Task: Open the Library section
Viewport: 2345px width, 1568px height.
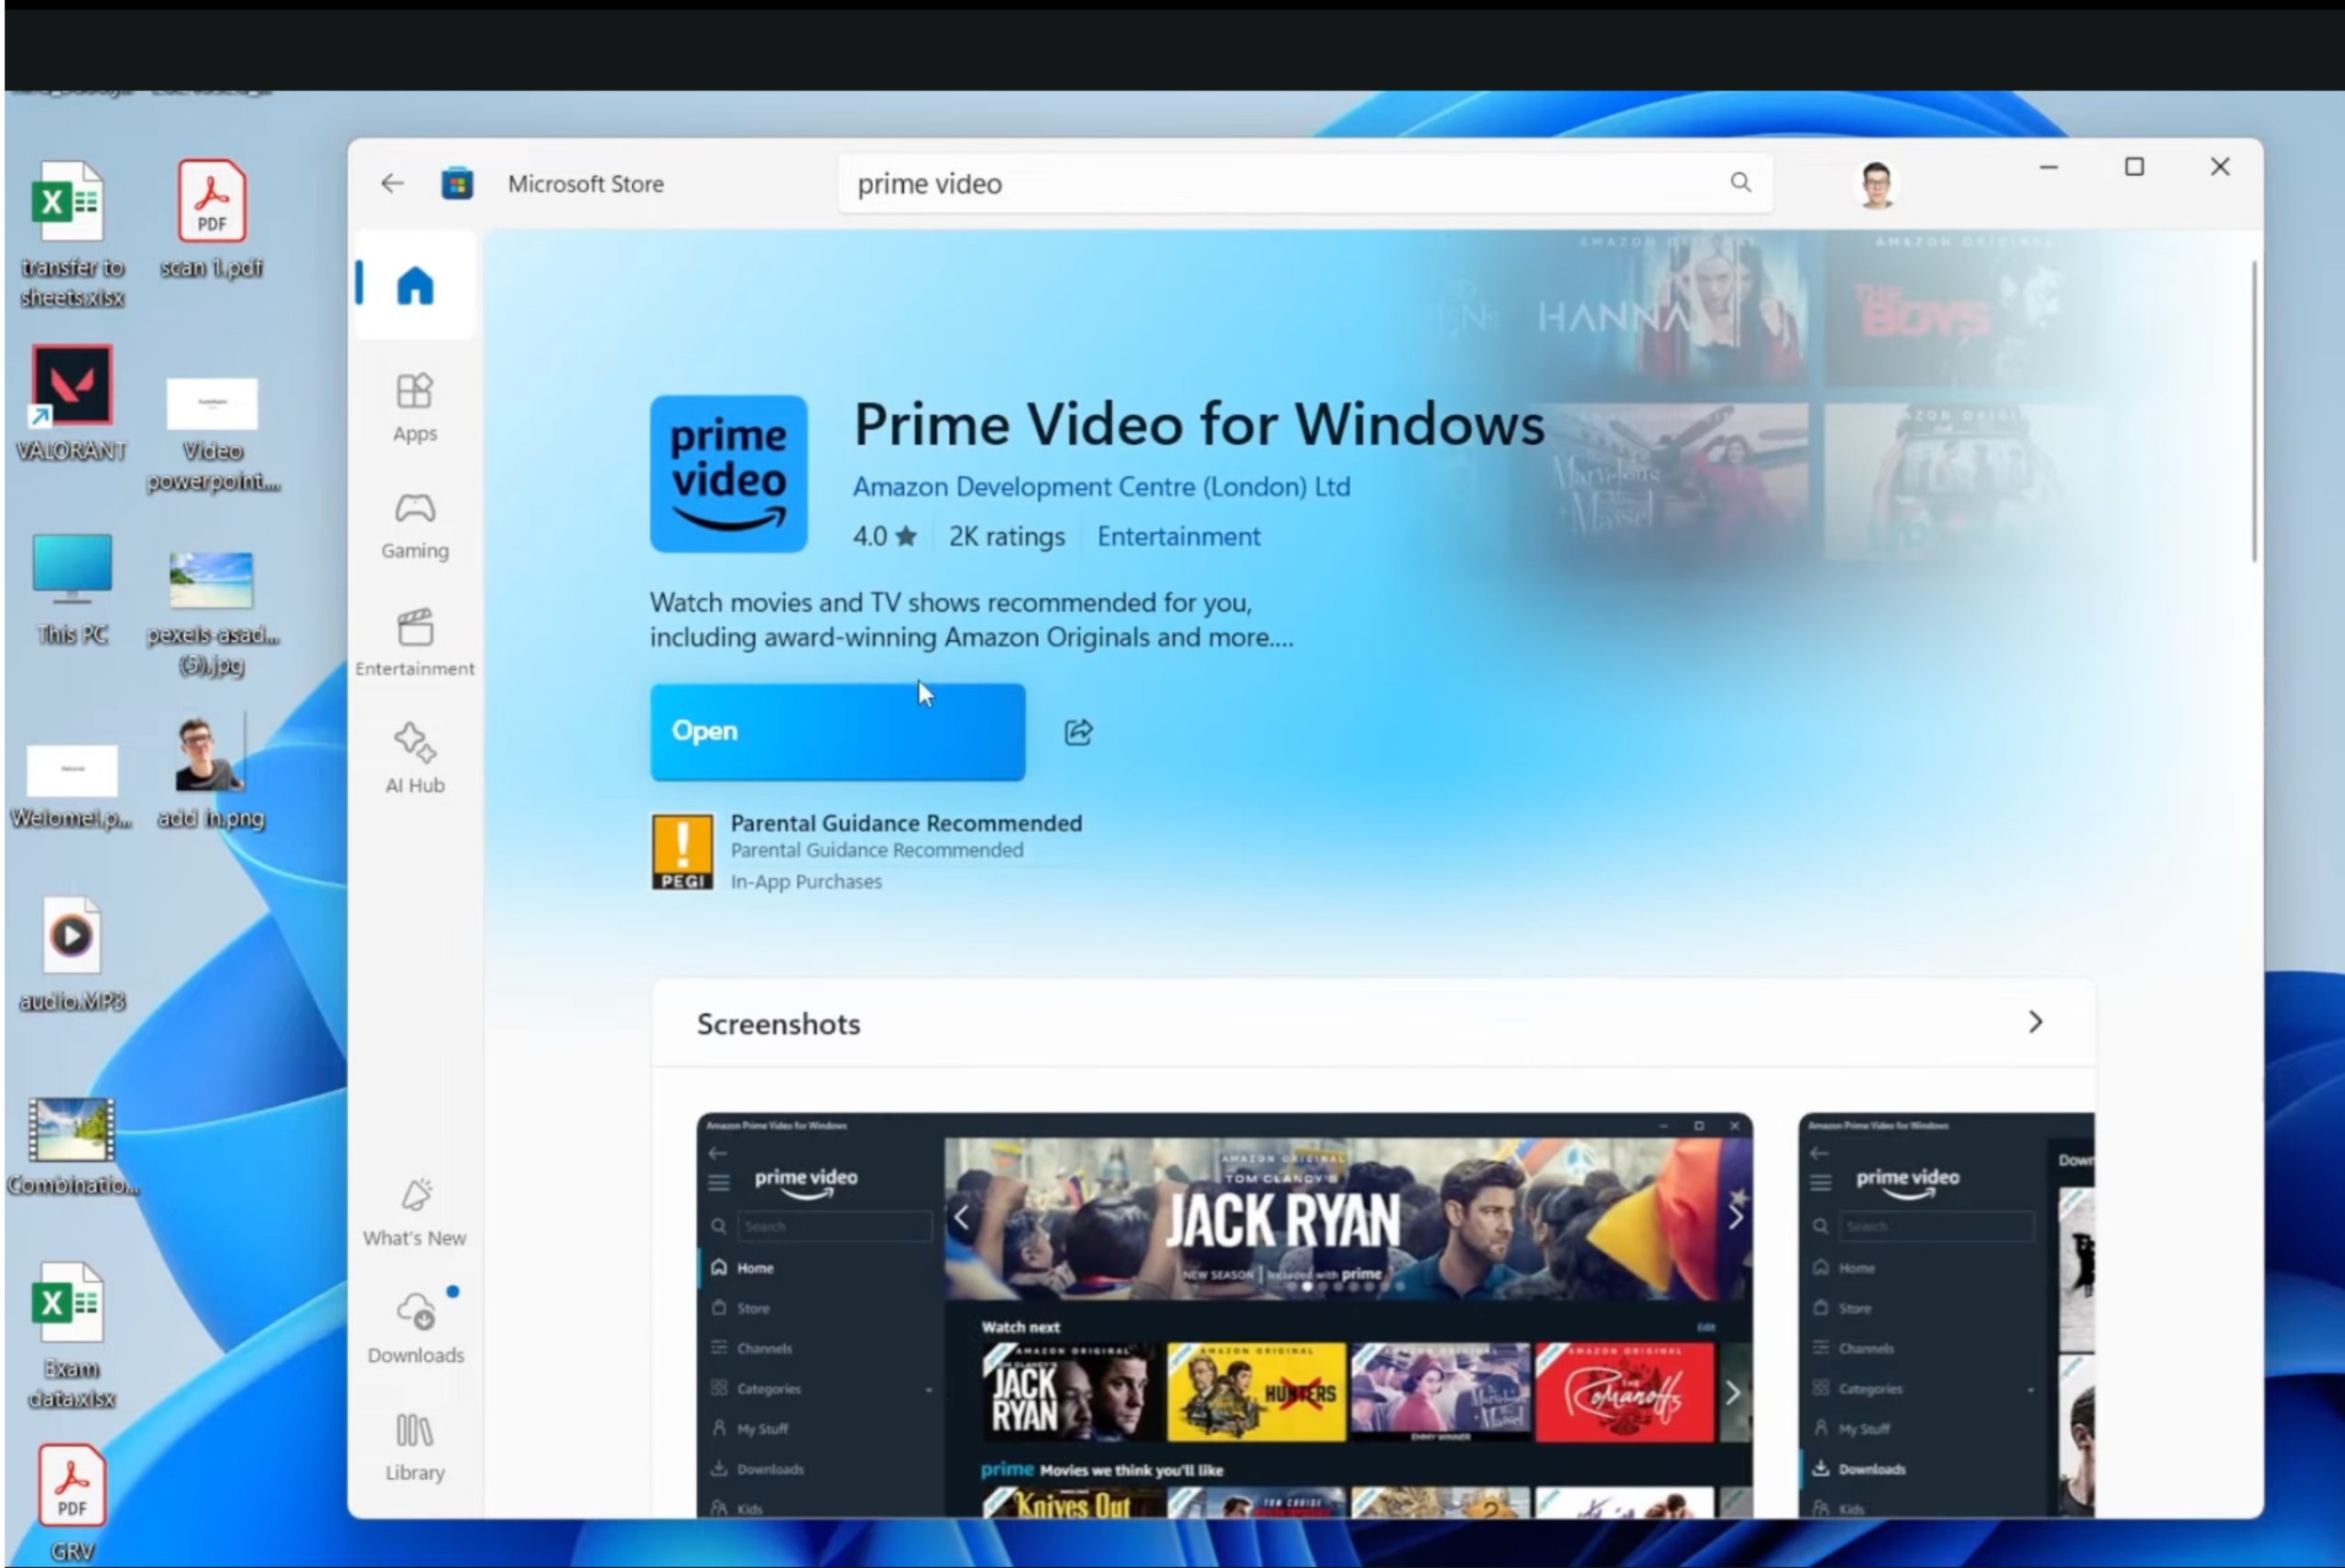Action: click(415, 1445)
